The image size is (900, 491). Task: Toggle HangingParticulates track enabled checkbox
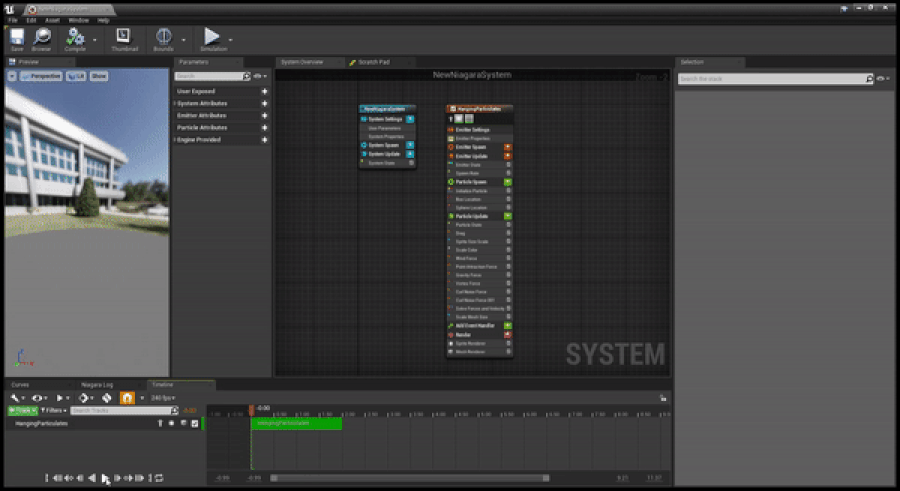pyautogui.click(x=195, y=423)
